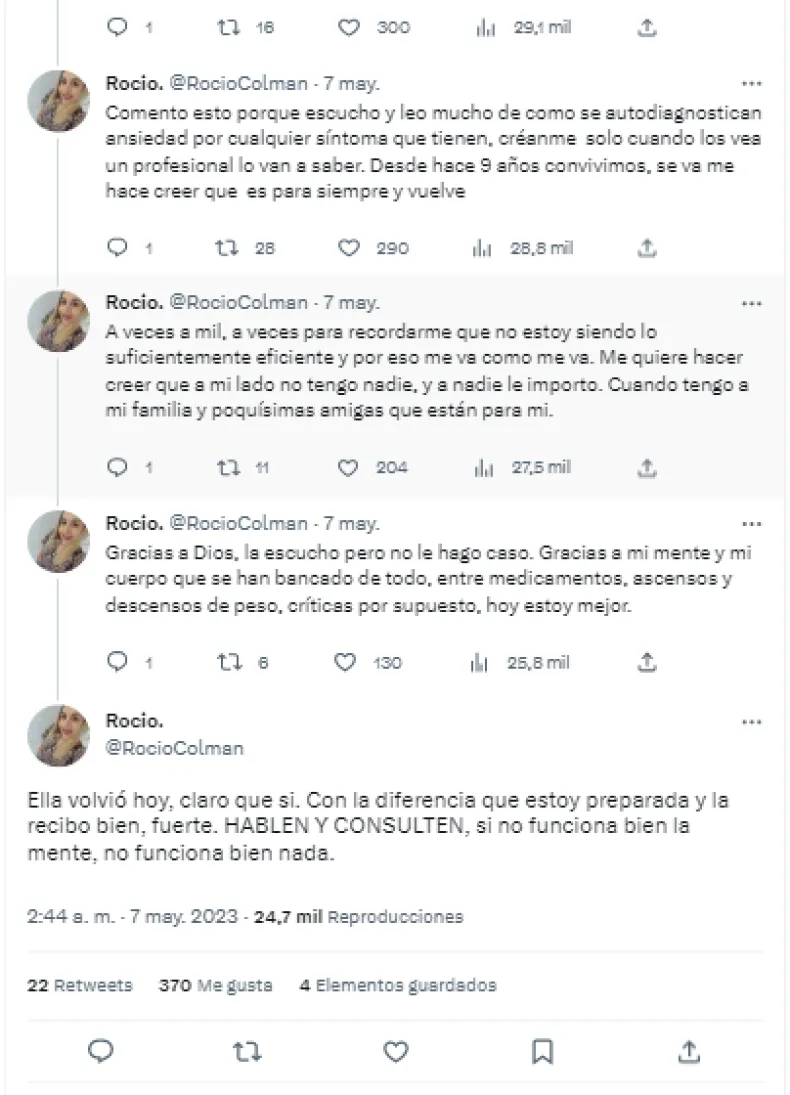
Task: Open the @RocioColman handle on main tweet
Action: (x=175, y=748)
